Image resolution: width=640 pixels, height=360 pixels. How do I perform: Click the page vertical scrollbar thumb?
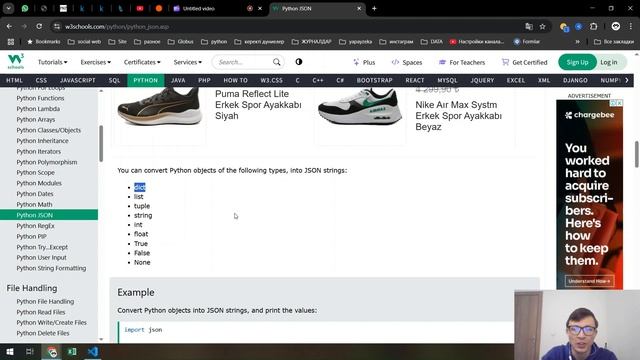pos(637,154)
